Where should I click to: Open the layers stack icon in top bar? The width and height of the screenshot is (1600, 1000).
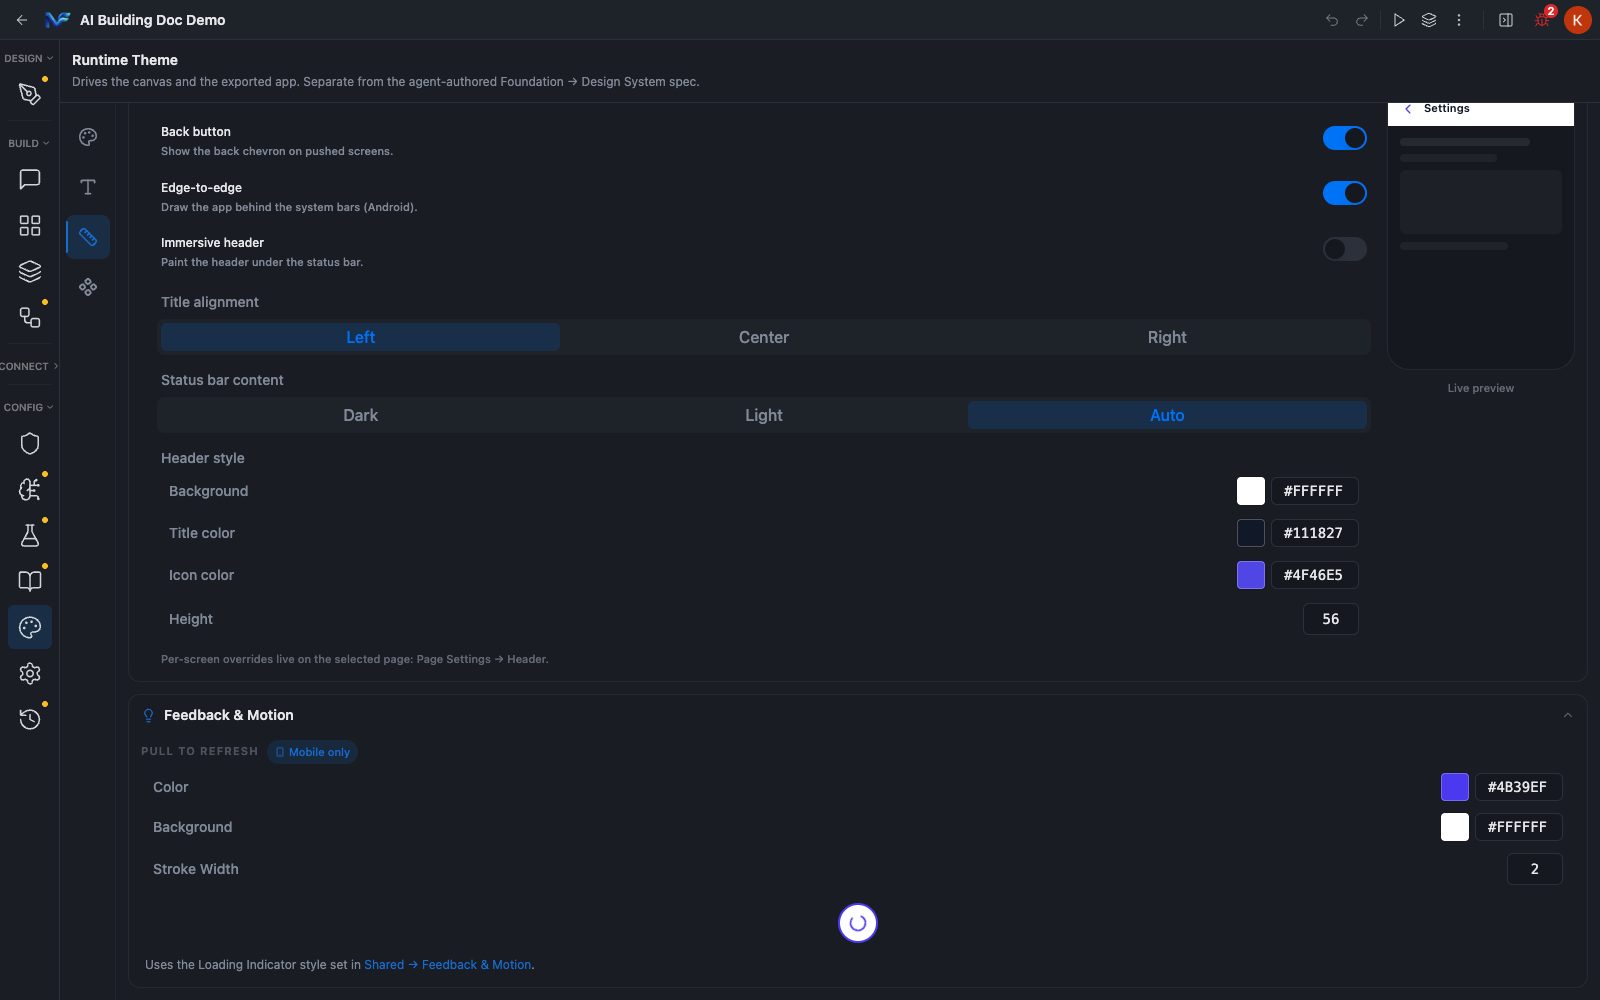[1429, 20]
